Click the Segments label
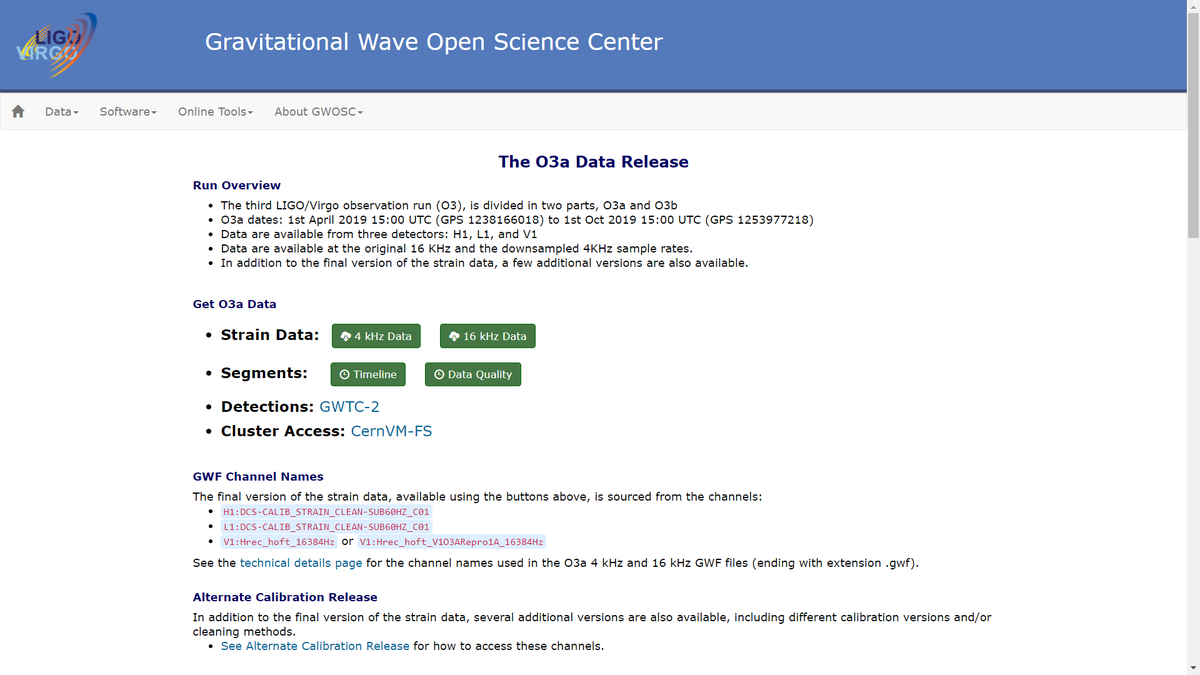The width and height of the screenshot is (1200, 675). point(264,373)
